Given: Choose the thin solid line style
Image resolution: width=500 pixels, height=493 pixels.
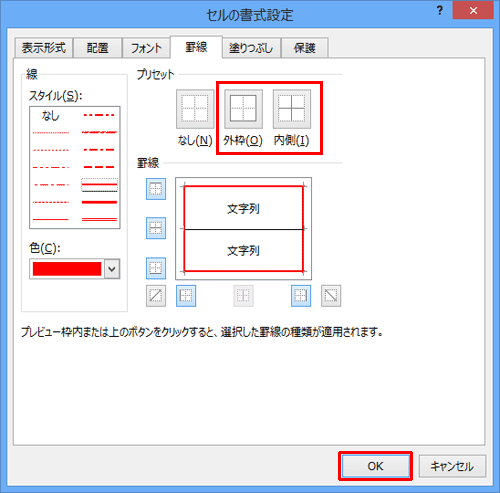Looking at the screenshot, I should (51, 219).
